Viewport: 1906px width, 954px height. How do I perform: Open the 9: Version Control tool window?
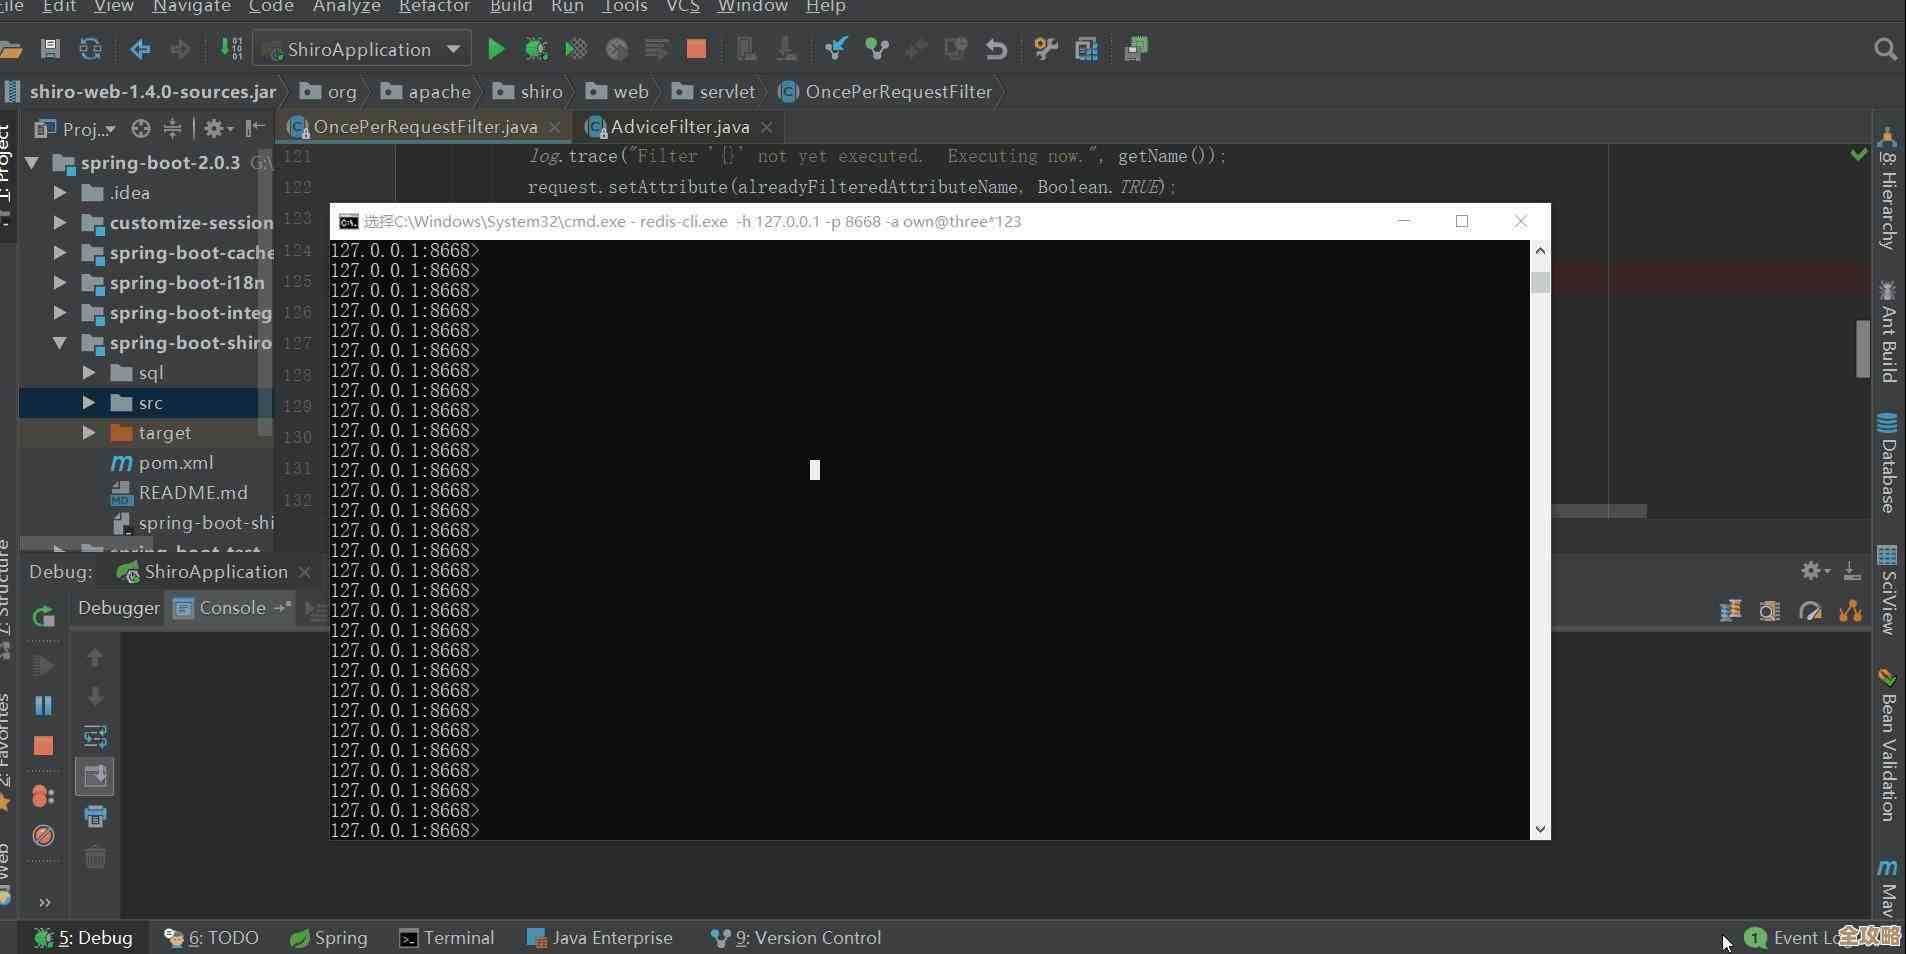[x=796, y=938]
